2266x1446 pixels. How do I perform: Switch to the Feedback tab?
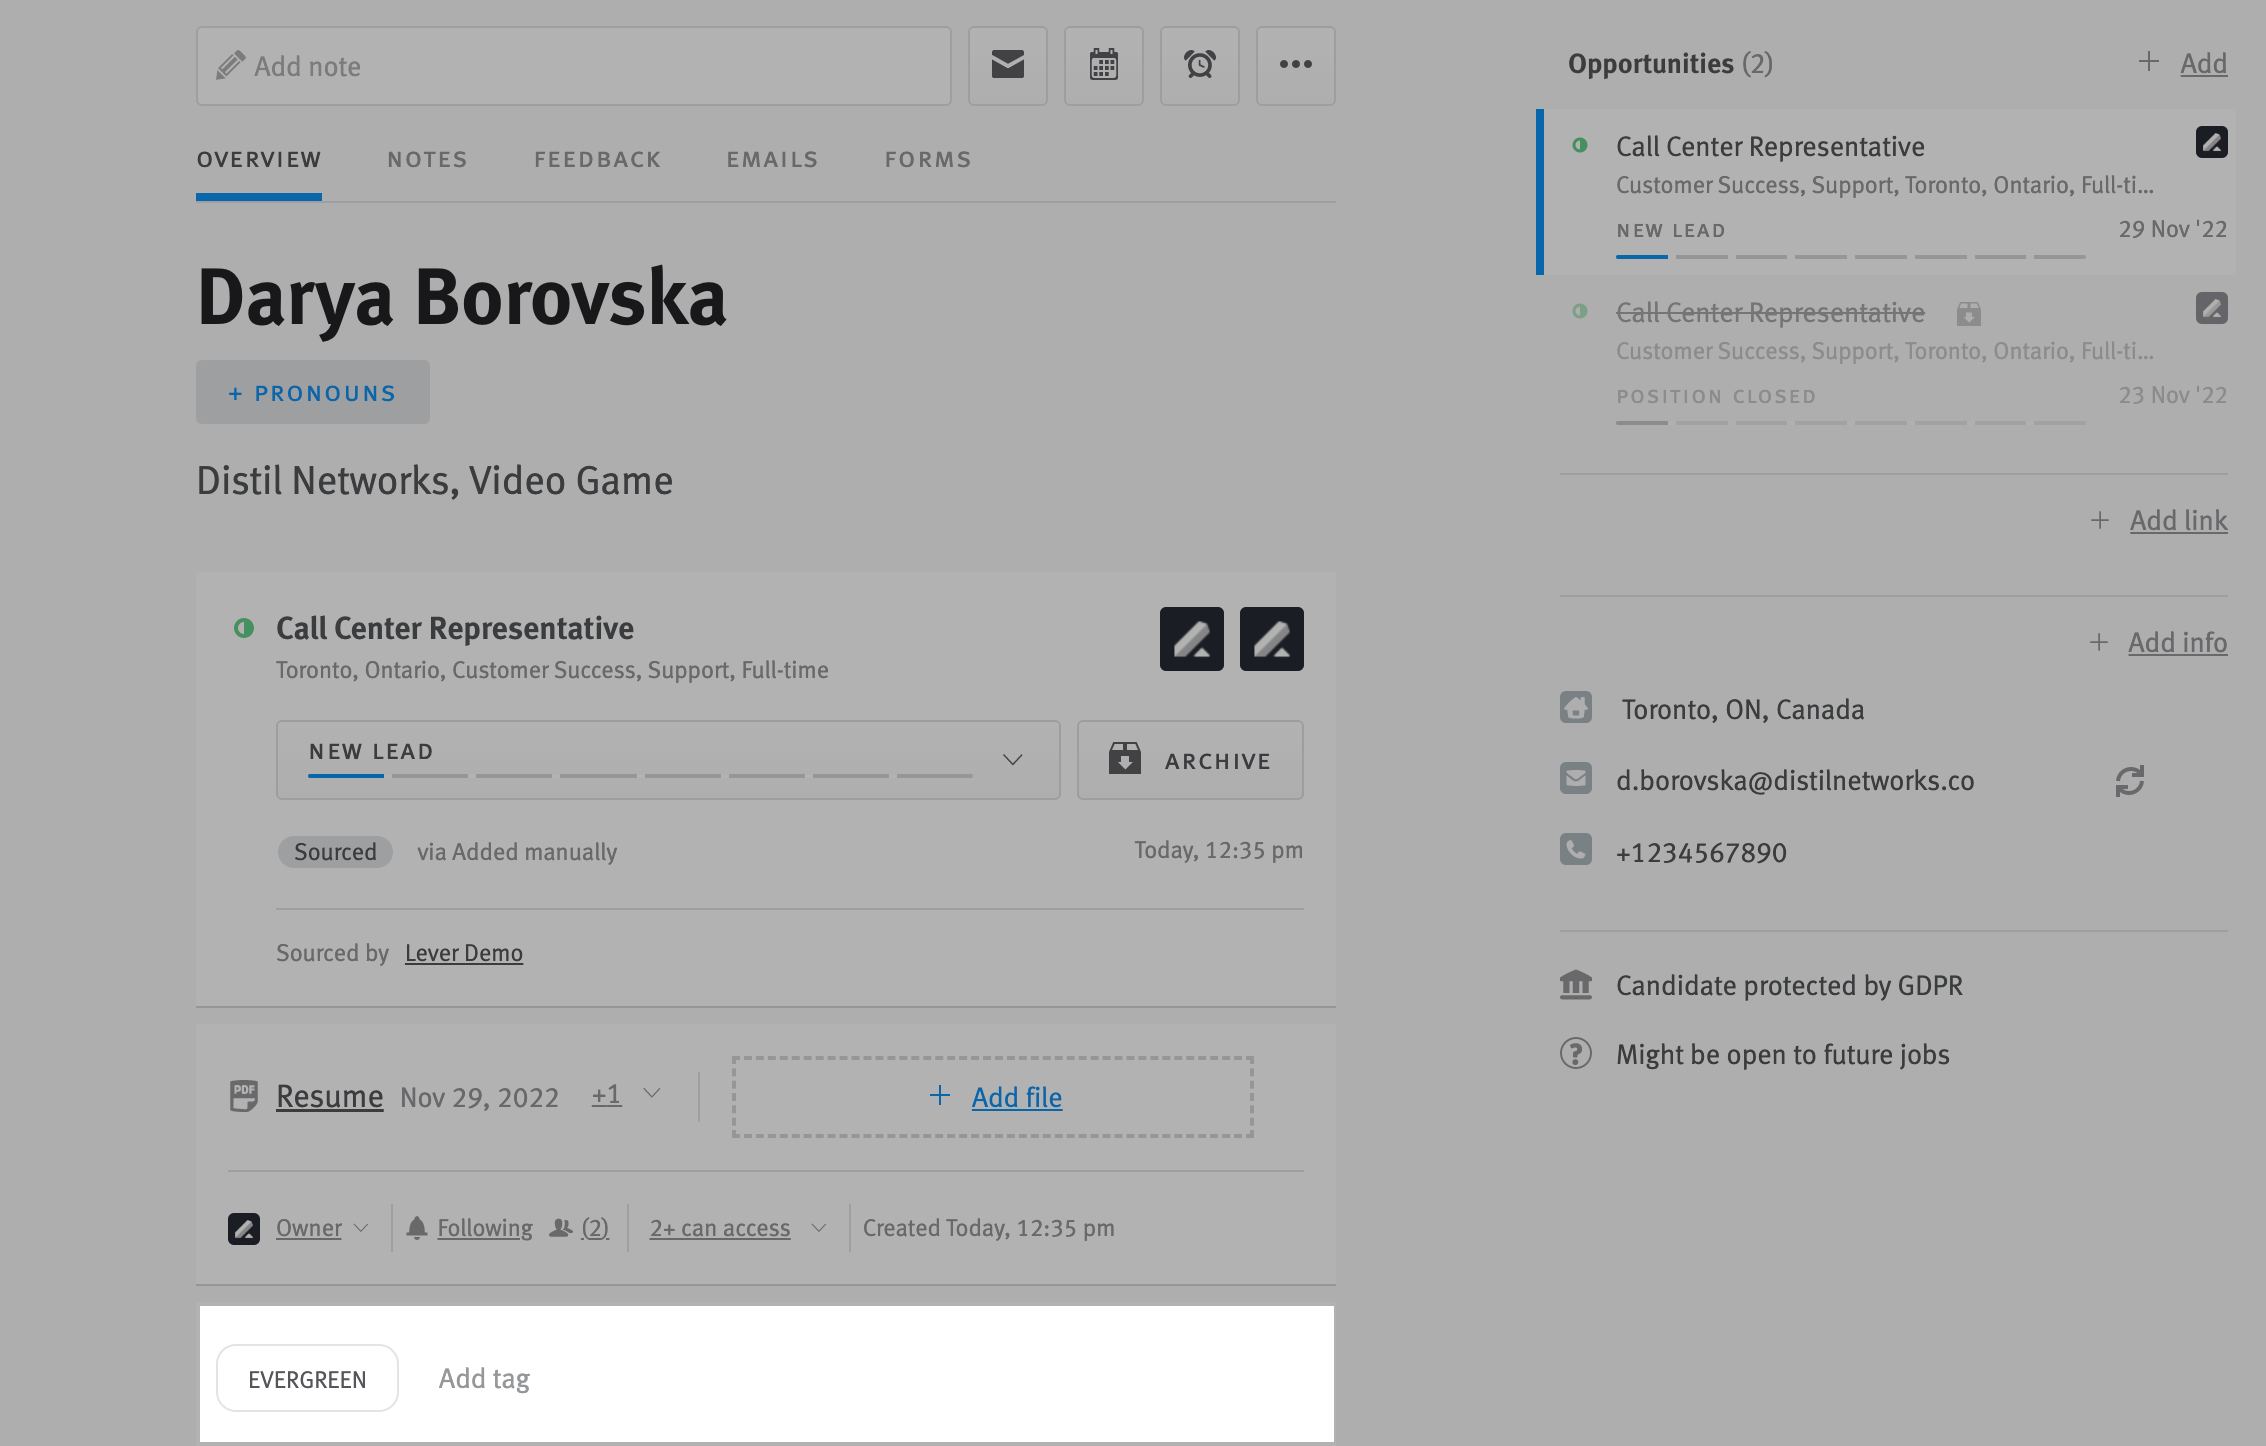(x=597, y=160)
